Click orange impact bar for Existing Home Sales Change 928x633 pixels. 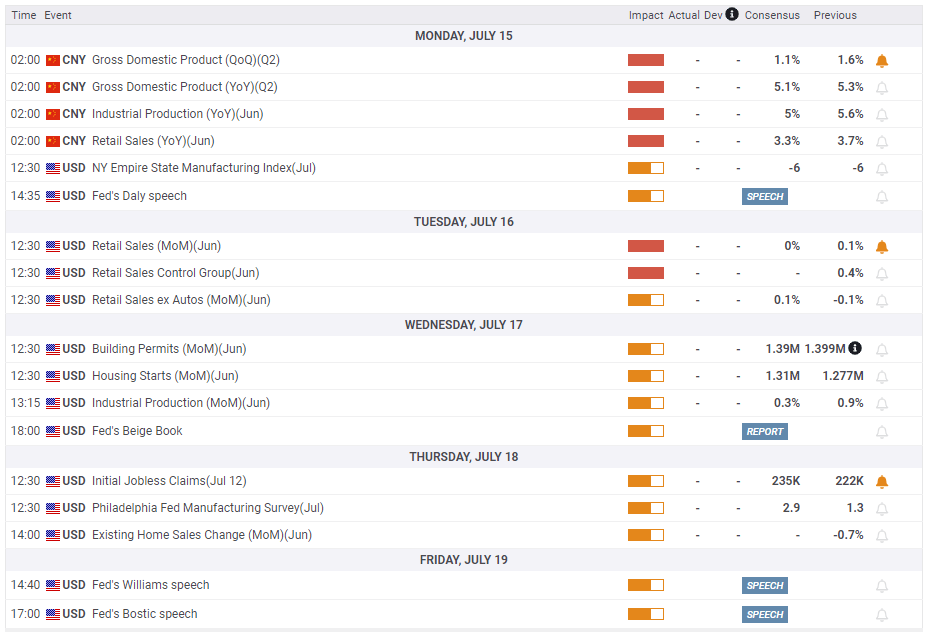tap(646, 535)
